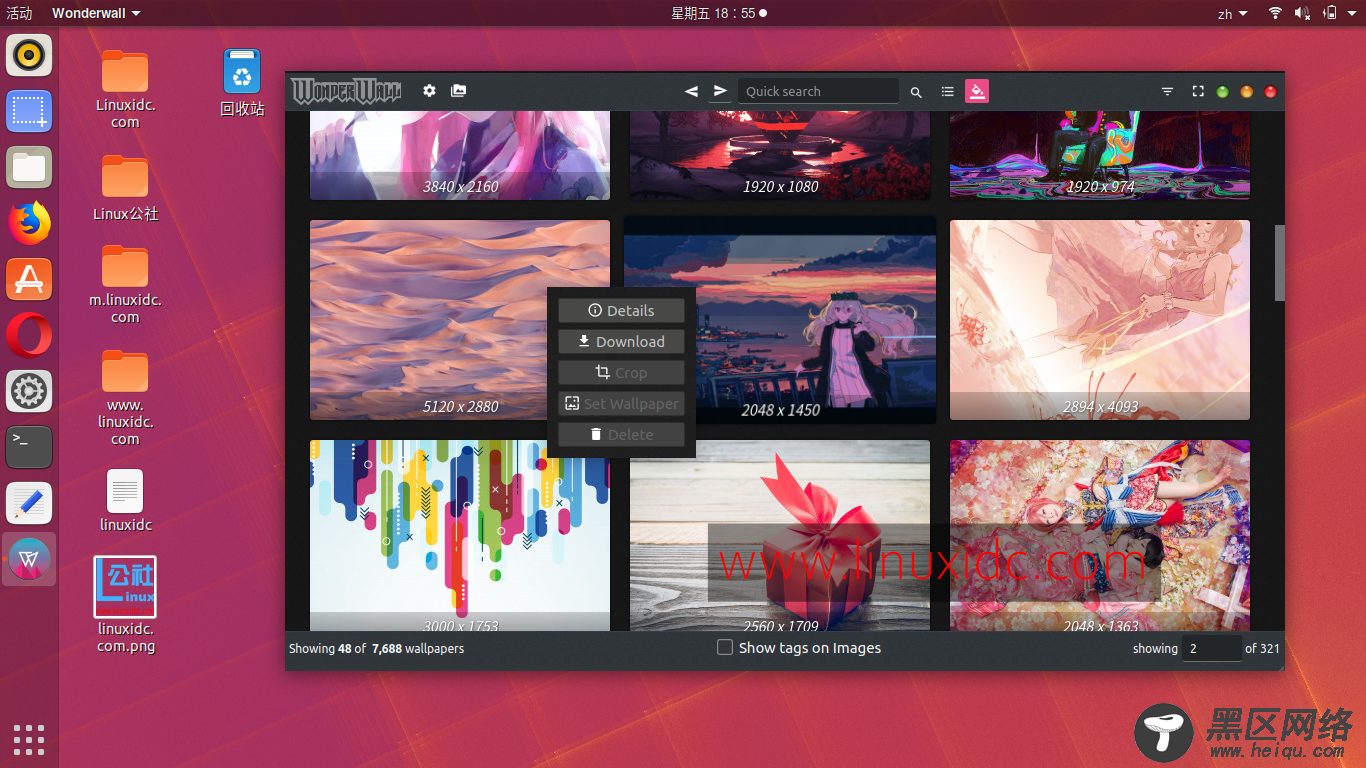Open the 回收站 trash icon
Image resolution: width=1366 pixels, height=768 pixels.
tap(242, 83)
